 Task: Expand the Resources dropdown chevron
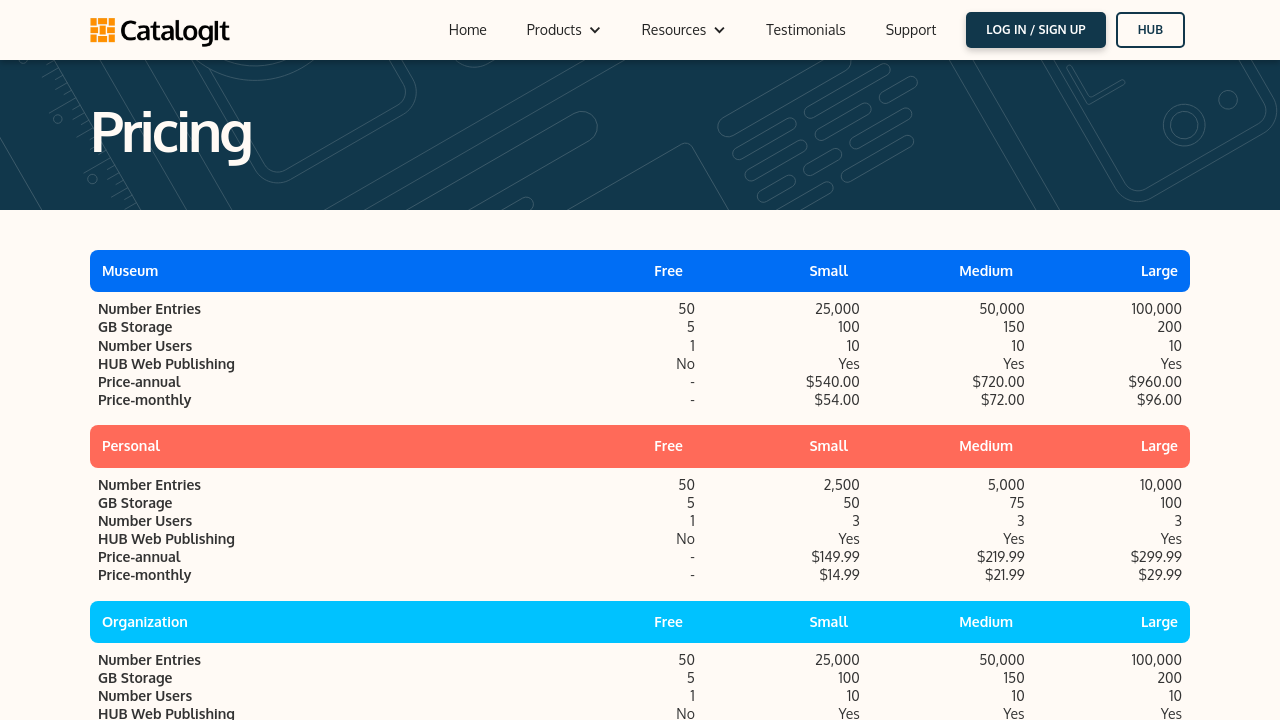719,30
